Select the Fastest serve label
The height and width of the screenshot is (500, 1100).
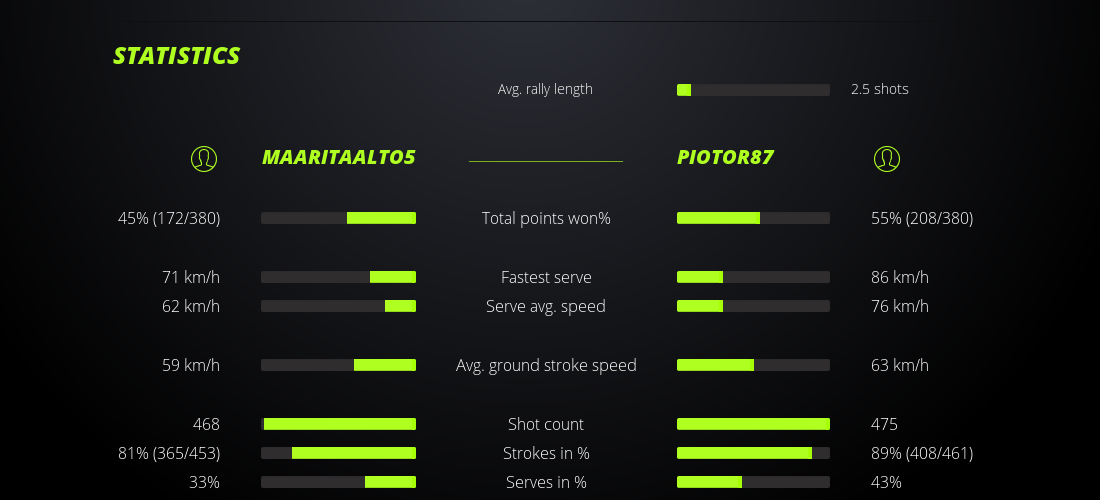(x=546, y=277)
